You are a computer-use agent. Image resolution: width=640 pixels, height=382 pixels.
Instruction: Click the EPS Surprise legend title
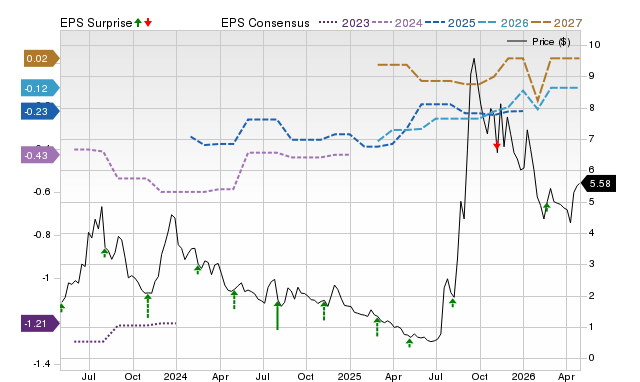(x=96, y=23)
